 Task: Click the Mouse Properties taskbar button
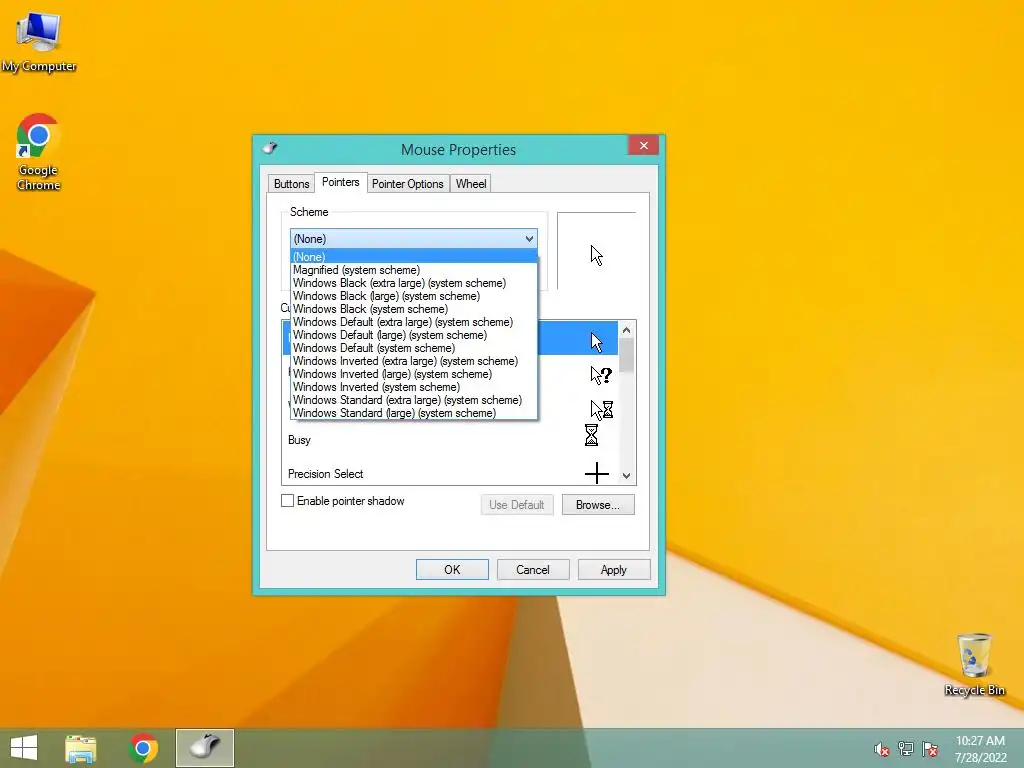point(205,748)
